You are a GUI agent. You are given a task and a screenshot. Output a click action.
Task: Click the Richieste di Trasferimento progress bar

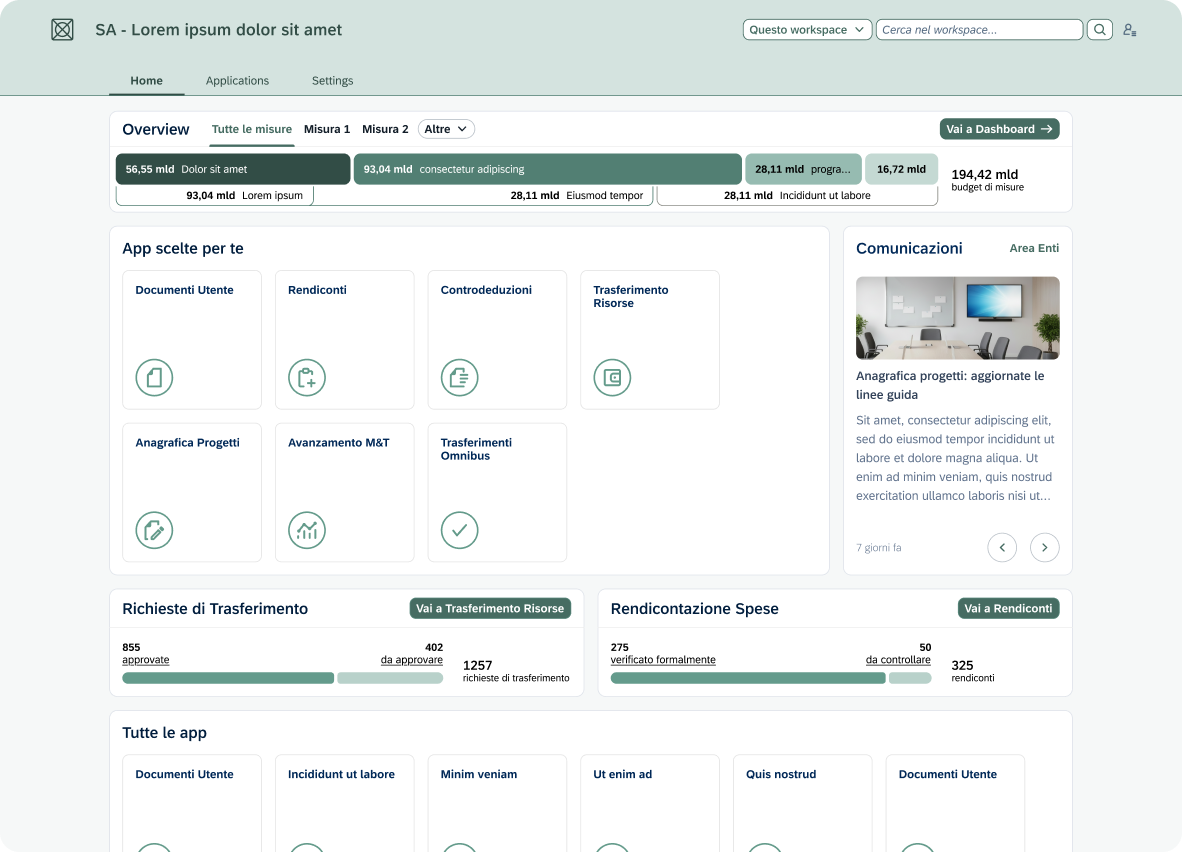[282, 677]
